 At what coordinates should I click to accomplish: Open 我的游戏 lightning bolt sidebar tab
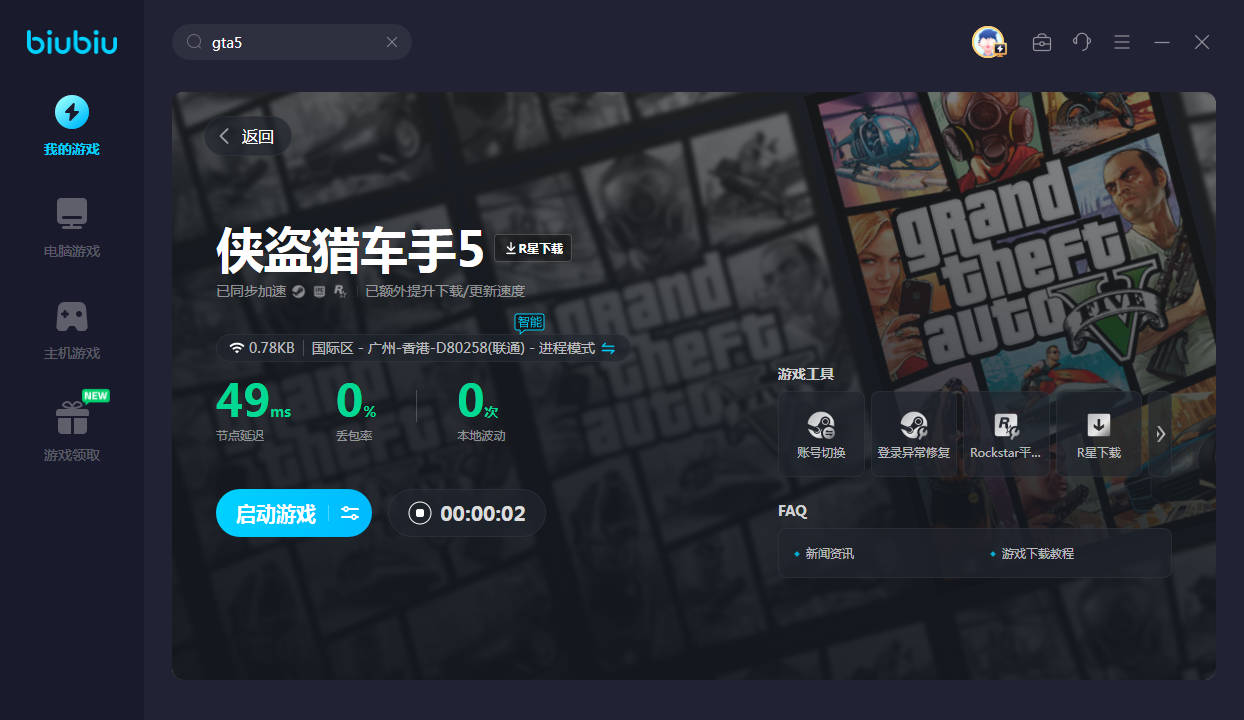pyautogui.click(x=71, y=126)
